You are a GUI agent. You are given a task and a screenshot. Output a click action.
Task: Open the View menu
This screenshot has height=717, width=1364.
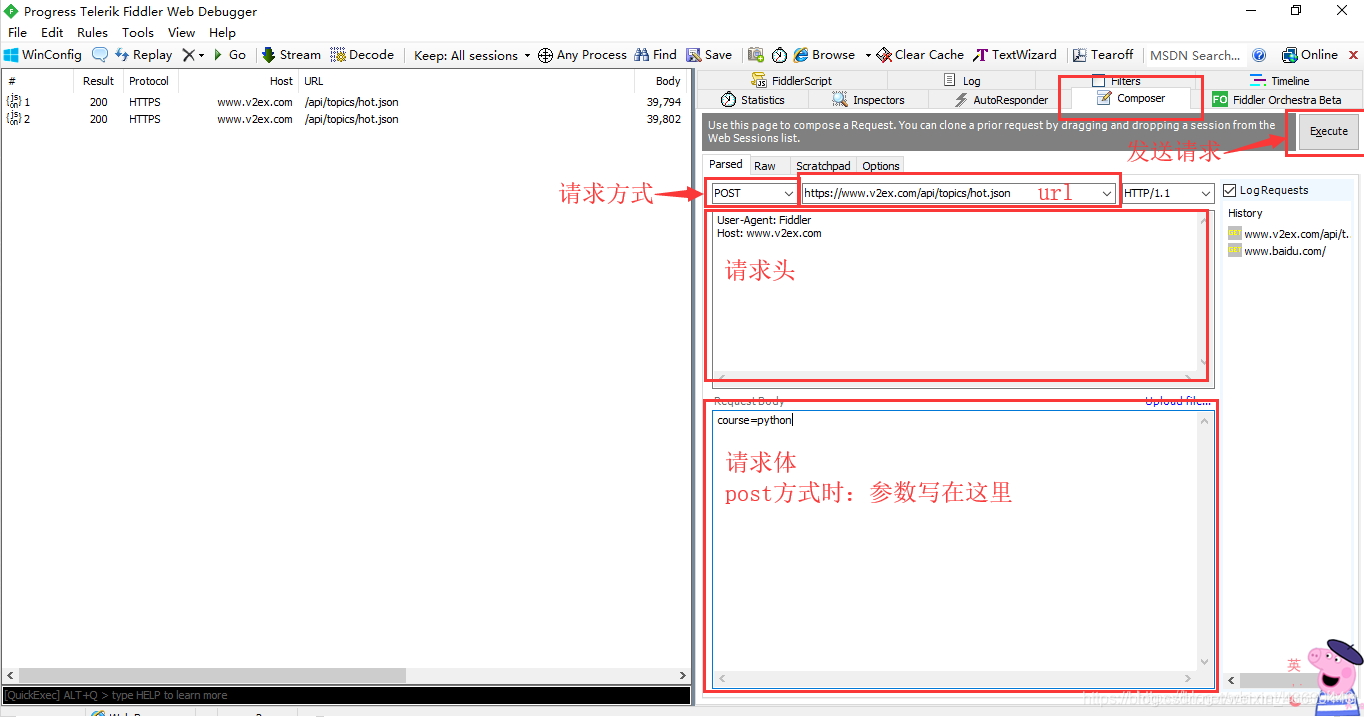click(181, 32)
